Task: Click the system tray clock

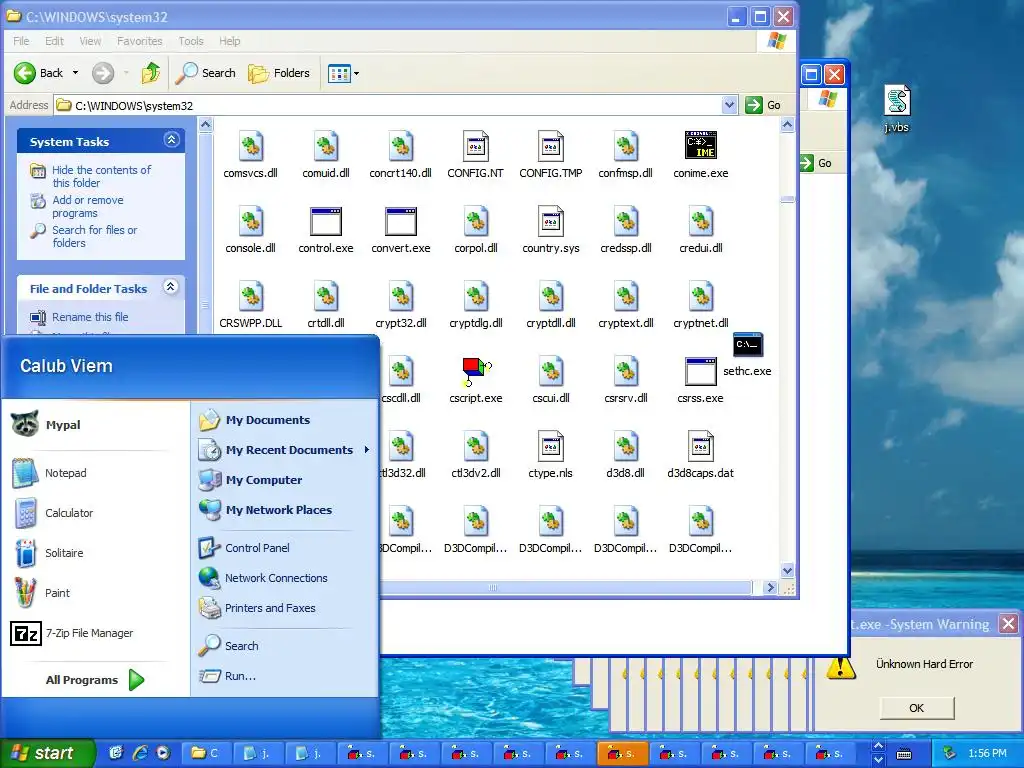Action: pyautogui.click(x=987, y=753)
